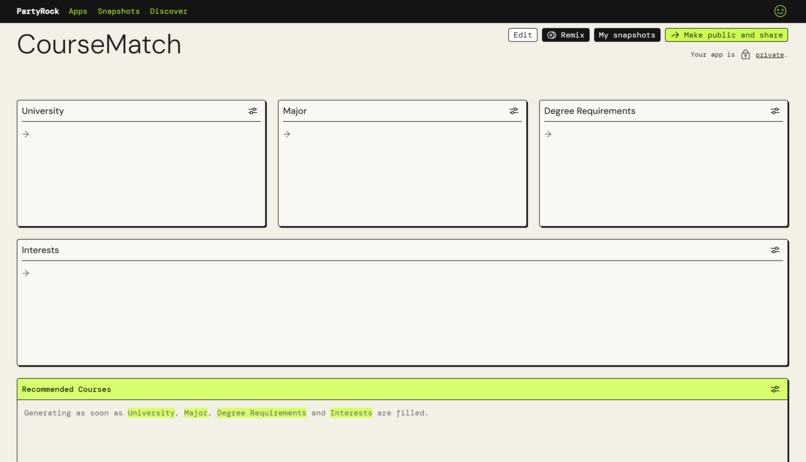Focus the Major input field
This screenshot has height=462, width=806.
coord(402,175)
